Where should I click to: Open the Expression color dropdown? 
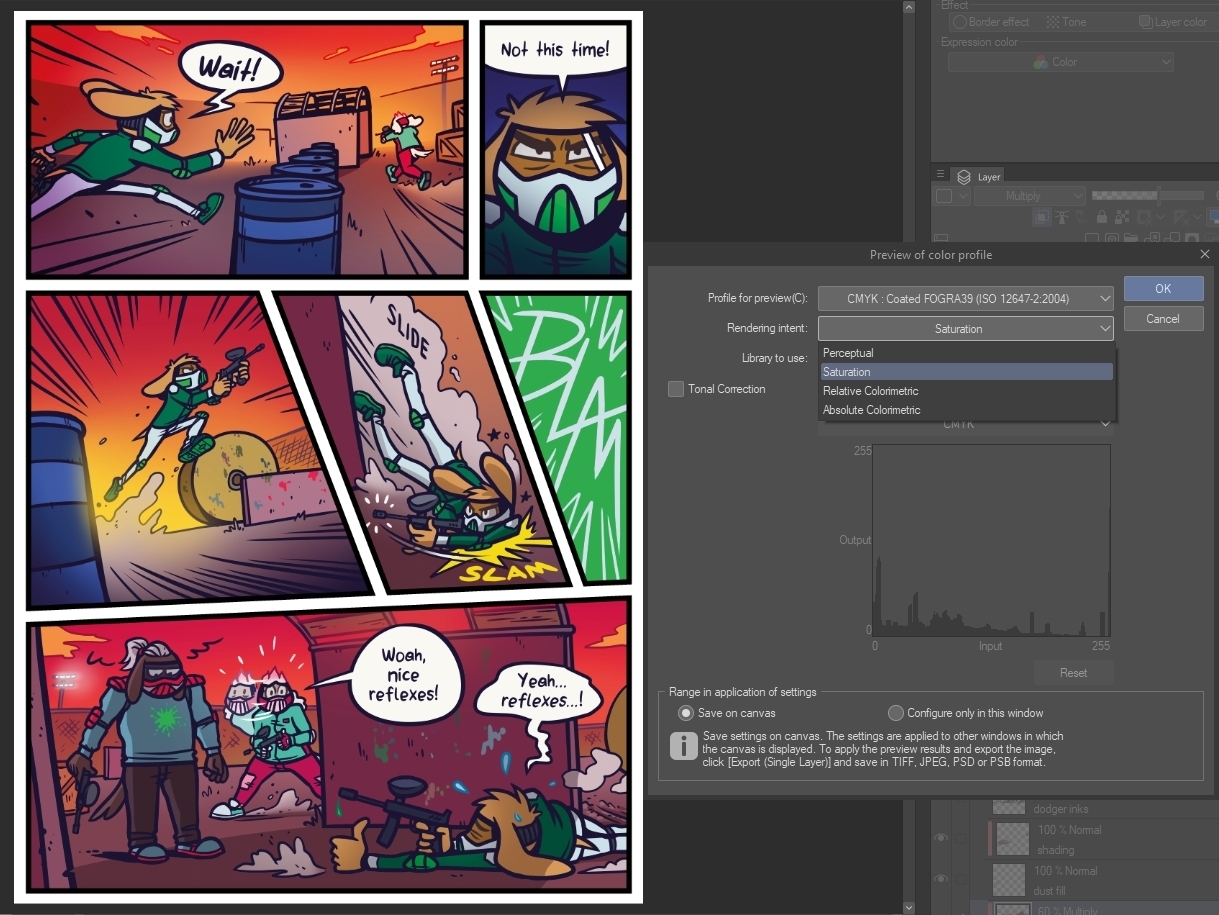pos(1061,62)
